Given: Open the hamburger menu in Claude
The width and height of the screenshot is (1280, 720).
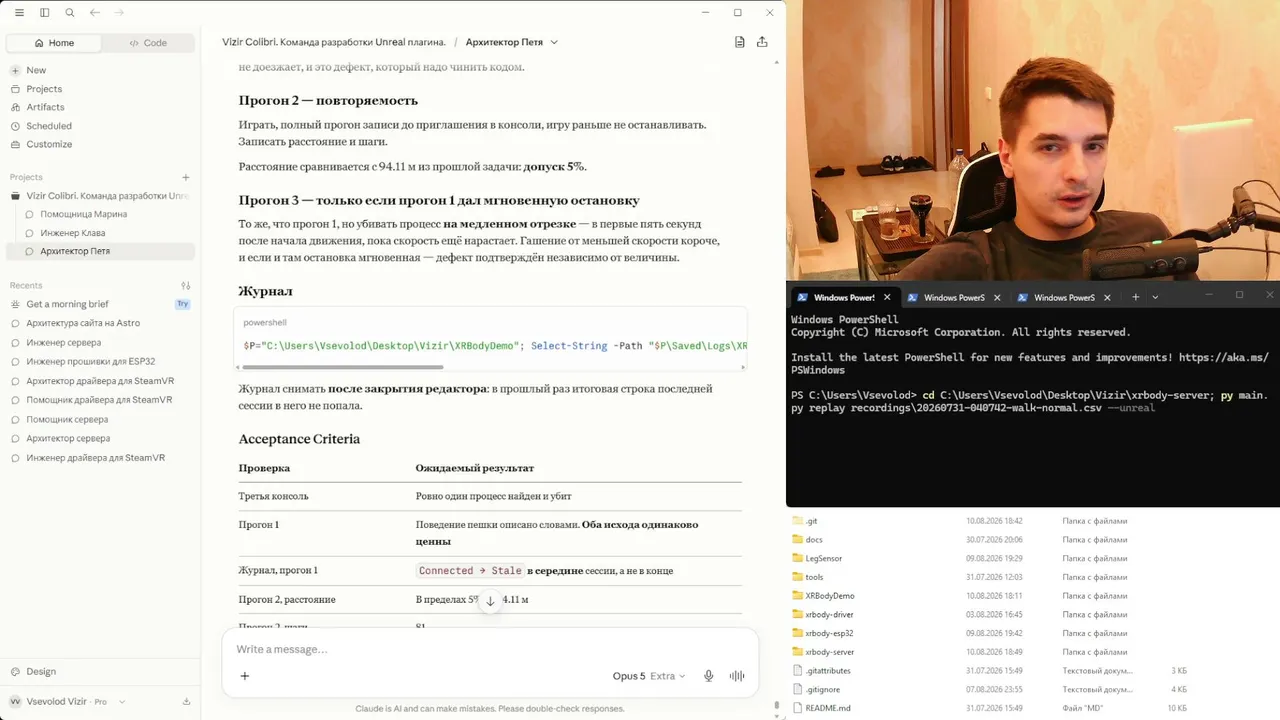Looking at the screenshot, I should point(19,13).
